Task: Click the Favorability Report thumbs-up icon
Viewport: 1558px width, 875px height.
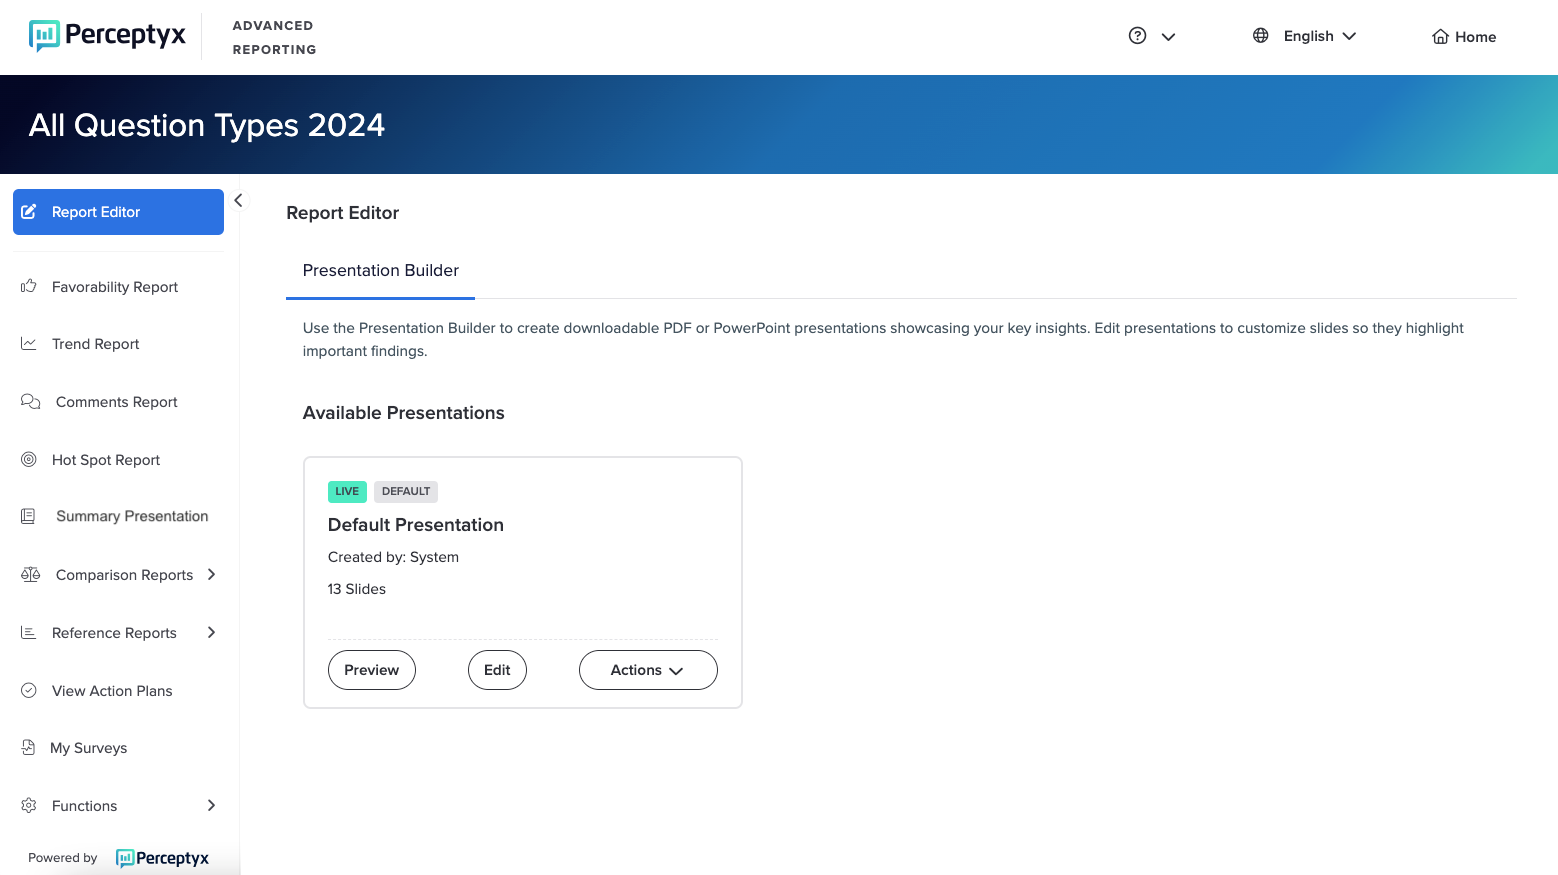Action: pos(29,286)
